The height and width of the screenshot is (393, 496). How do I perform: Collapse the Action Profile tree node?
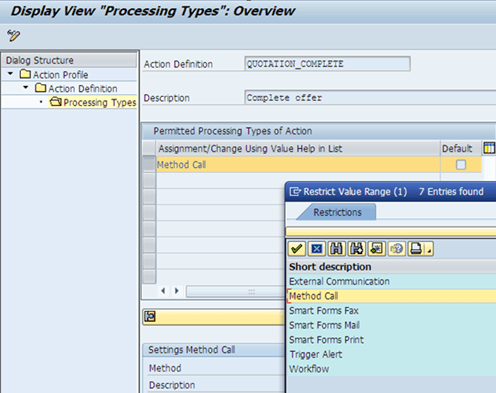tap(10, 73)
